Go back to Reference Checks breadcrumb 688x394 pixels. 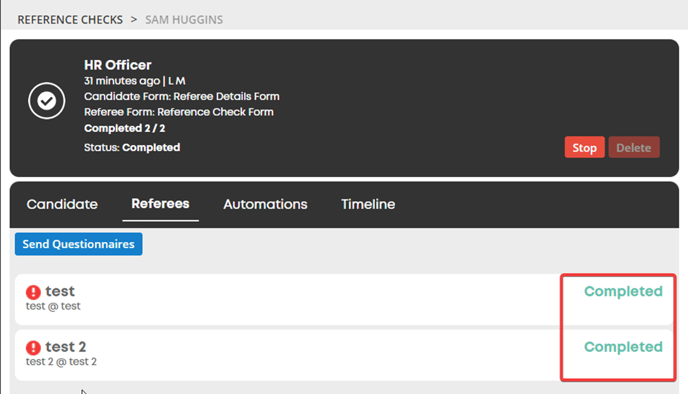pos(70,20)
